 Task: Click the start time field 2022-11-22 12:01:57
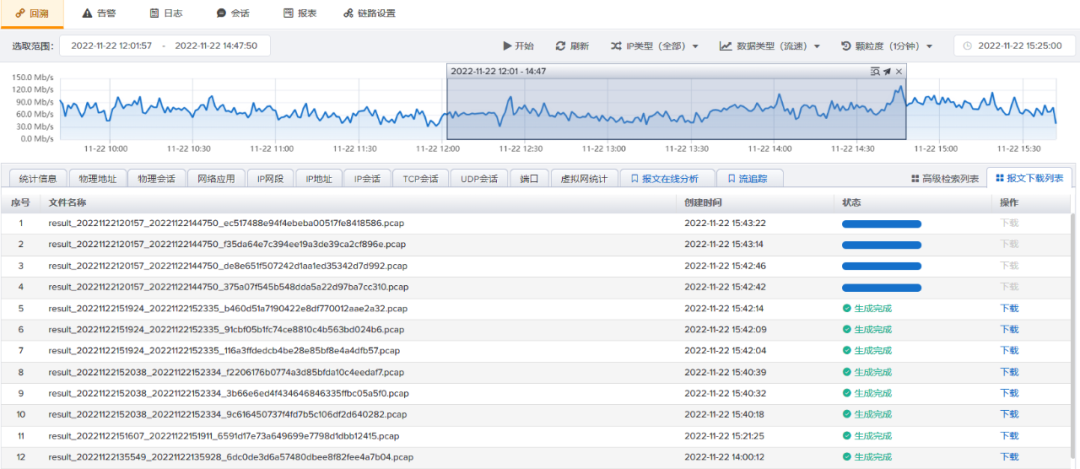tap(112, 46)
